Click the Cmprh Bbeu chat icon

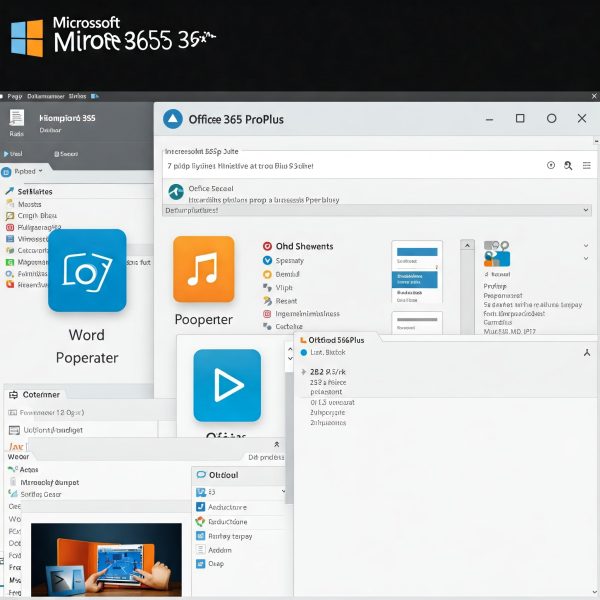[x=10, y=216]
